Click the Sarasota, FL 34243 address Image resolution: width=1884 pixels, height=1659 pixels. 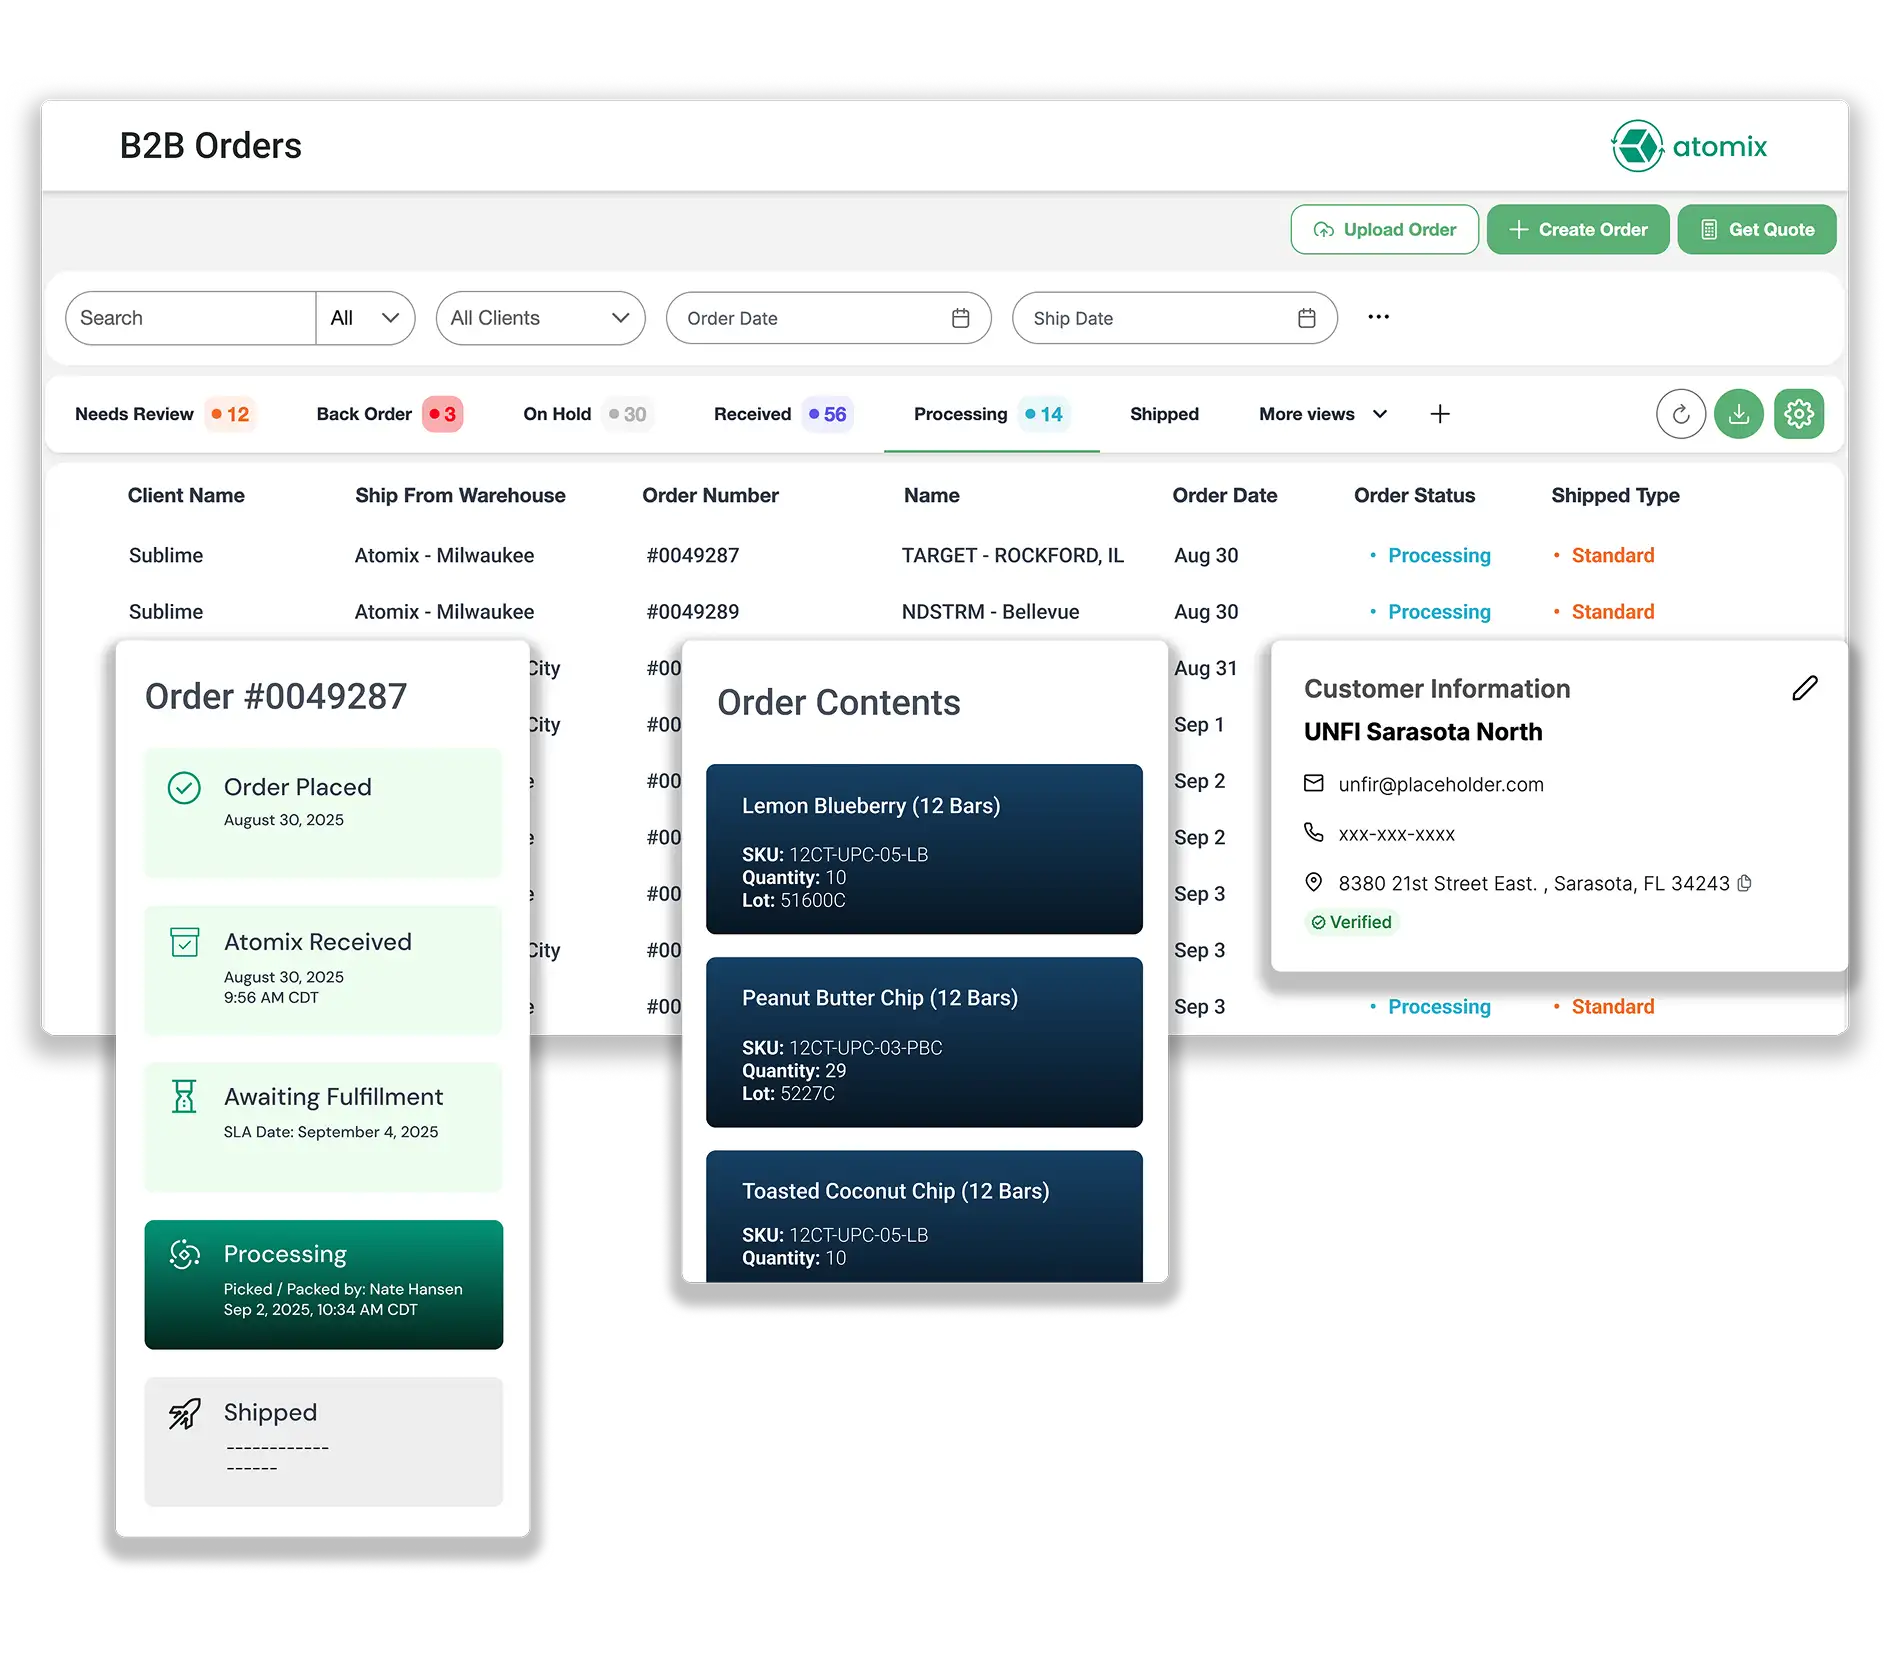[1534, 883]
